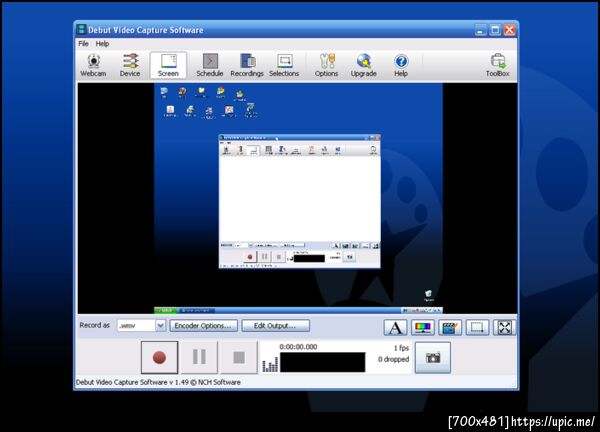This screenshot has width=600, height=432.
Task: Click the 0 dropped frames text
Action: click(x=393, y=359)
